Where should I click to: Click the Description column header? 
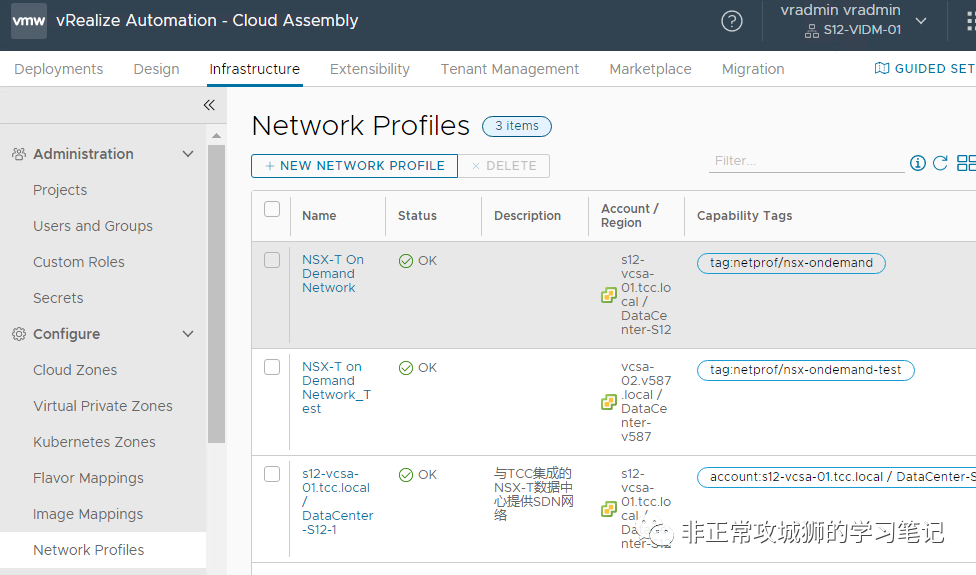(x=527, y=216)
